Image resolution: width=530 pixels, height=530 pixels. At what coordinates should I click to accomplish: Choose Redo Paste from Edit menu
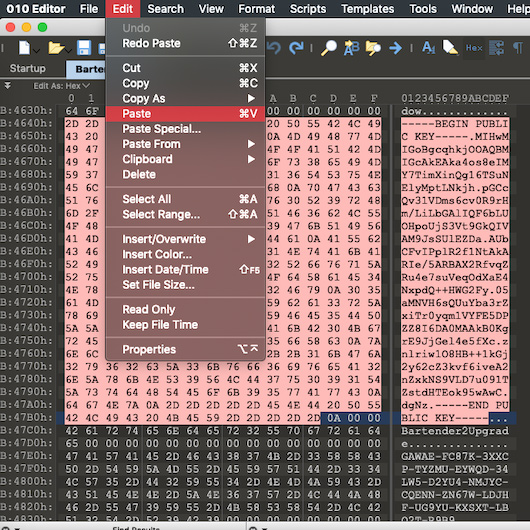click(185, 43)
